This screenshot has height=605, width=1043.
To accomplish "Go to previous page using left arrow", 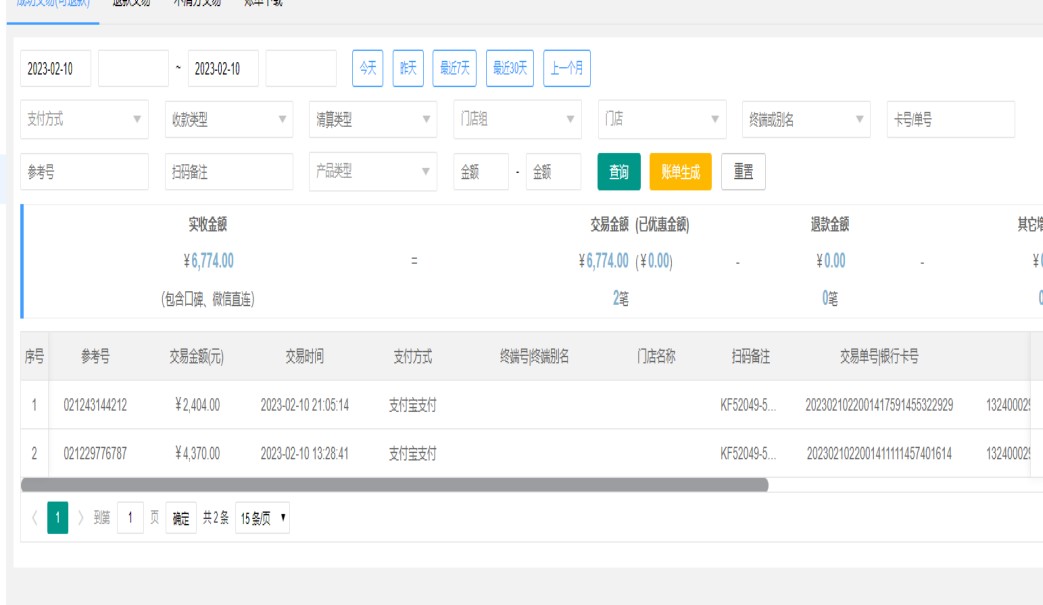I will point(35,518).
